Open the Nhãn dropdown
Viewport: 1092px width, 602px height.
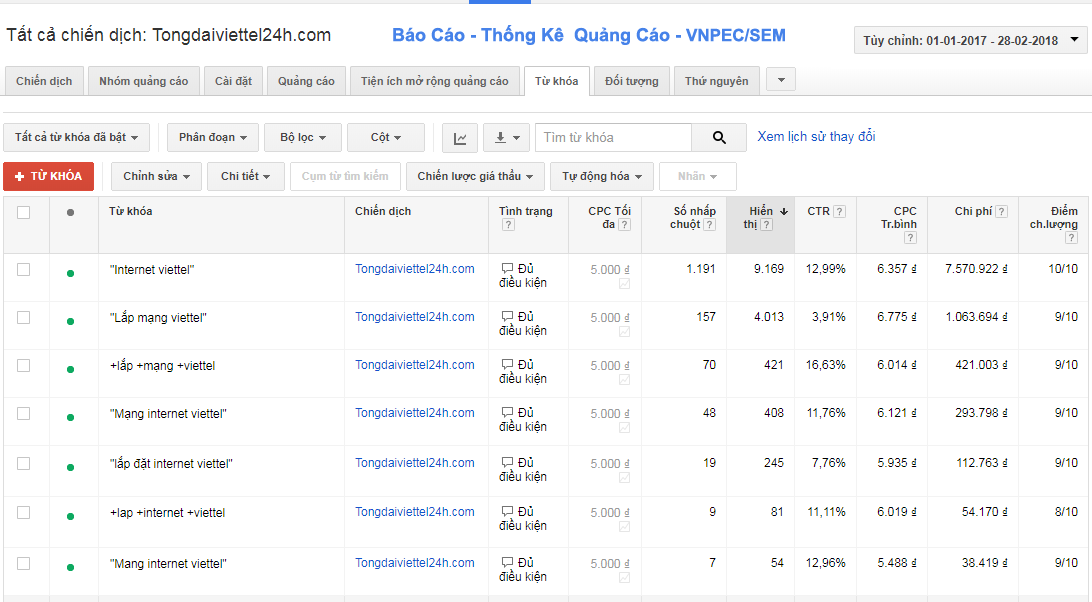coord(698,176)
